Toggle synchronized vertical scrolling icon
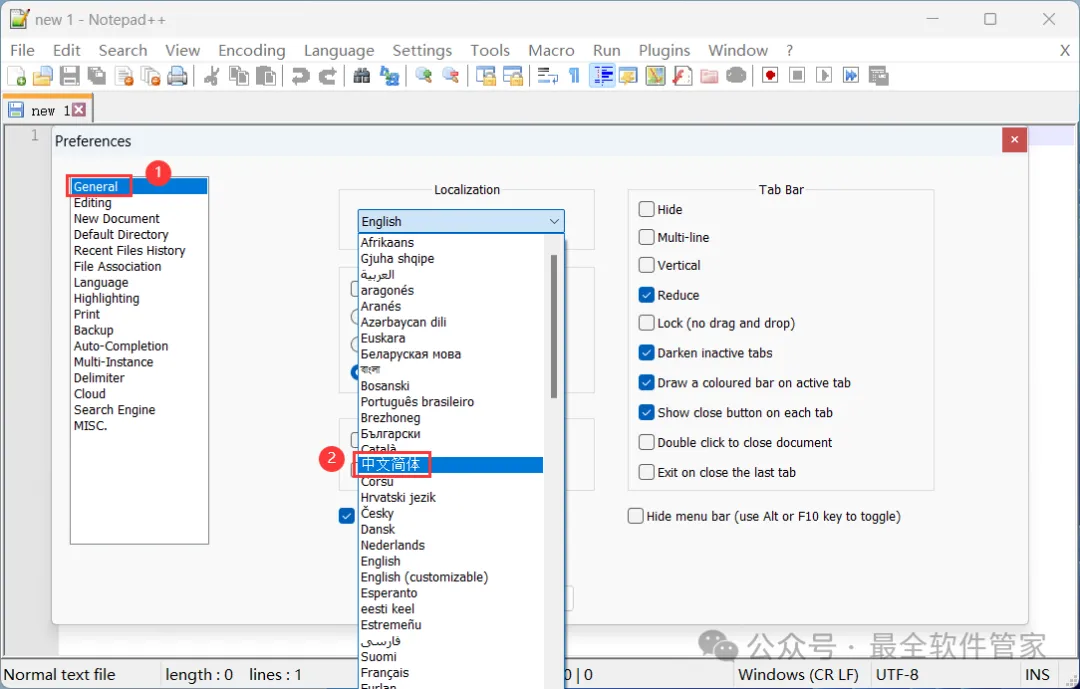The width and height of the screenshot is (1080, 689). pos(486,75)
